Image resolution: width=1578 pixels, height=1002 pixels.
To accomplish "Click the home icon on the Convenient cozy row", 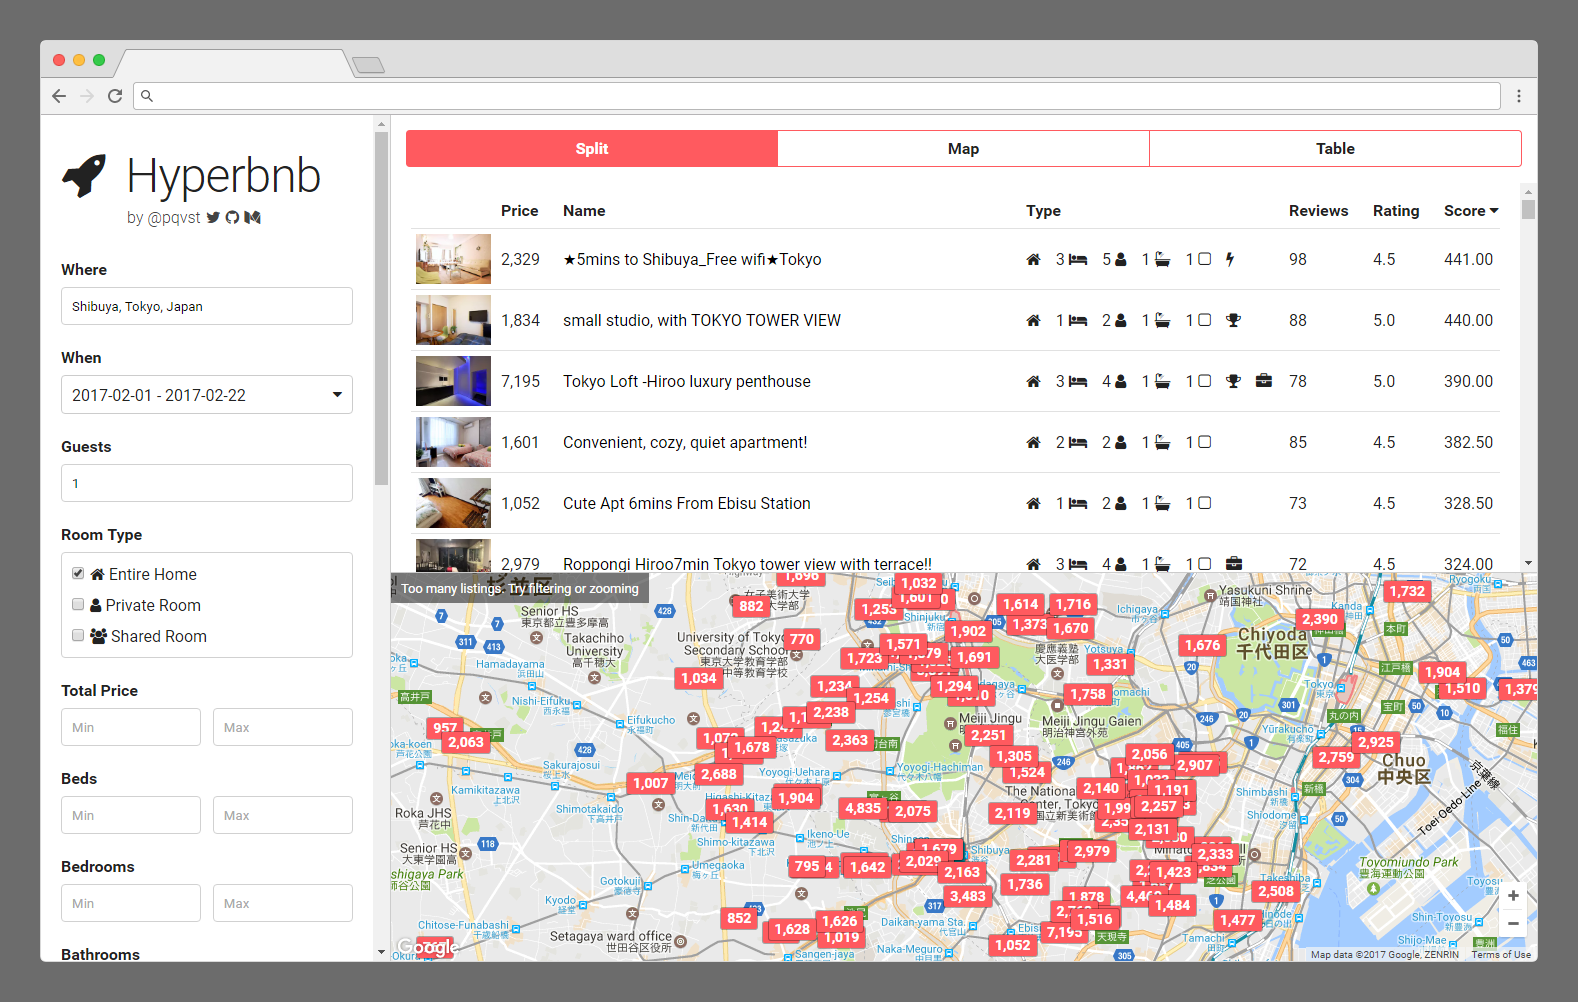I will (x=1033, y=442).
